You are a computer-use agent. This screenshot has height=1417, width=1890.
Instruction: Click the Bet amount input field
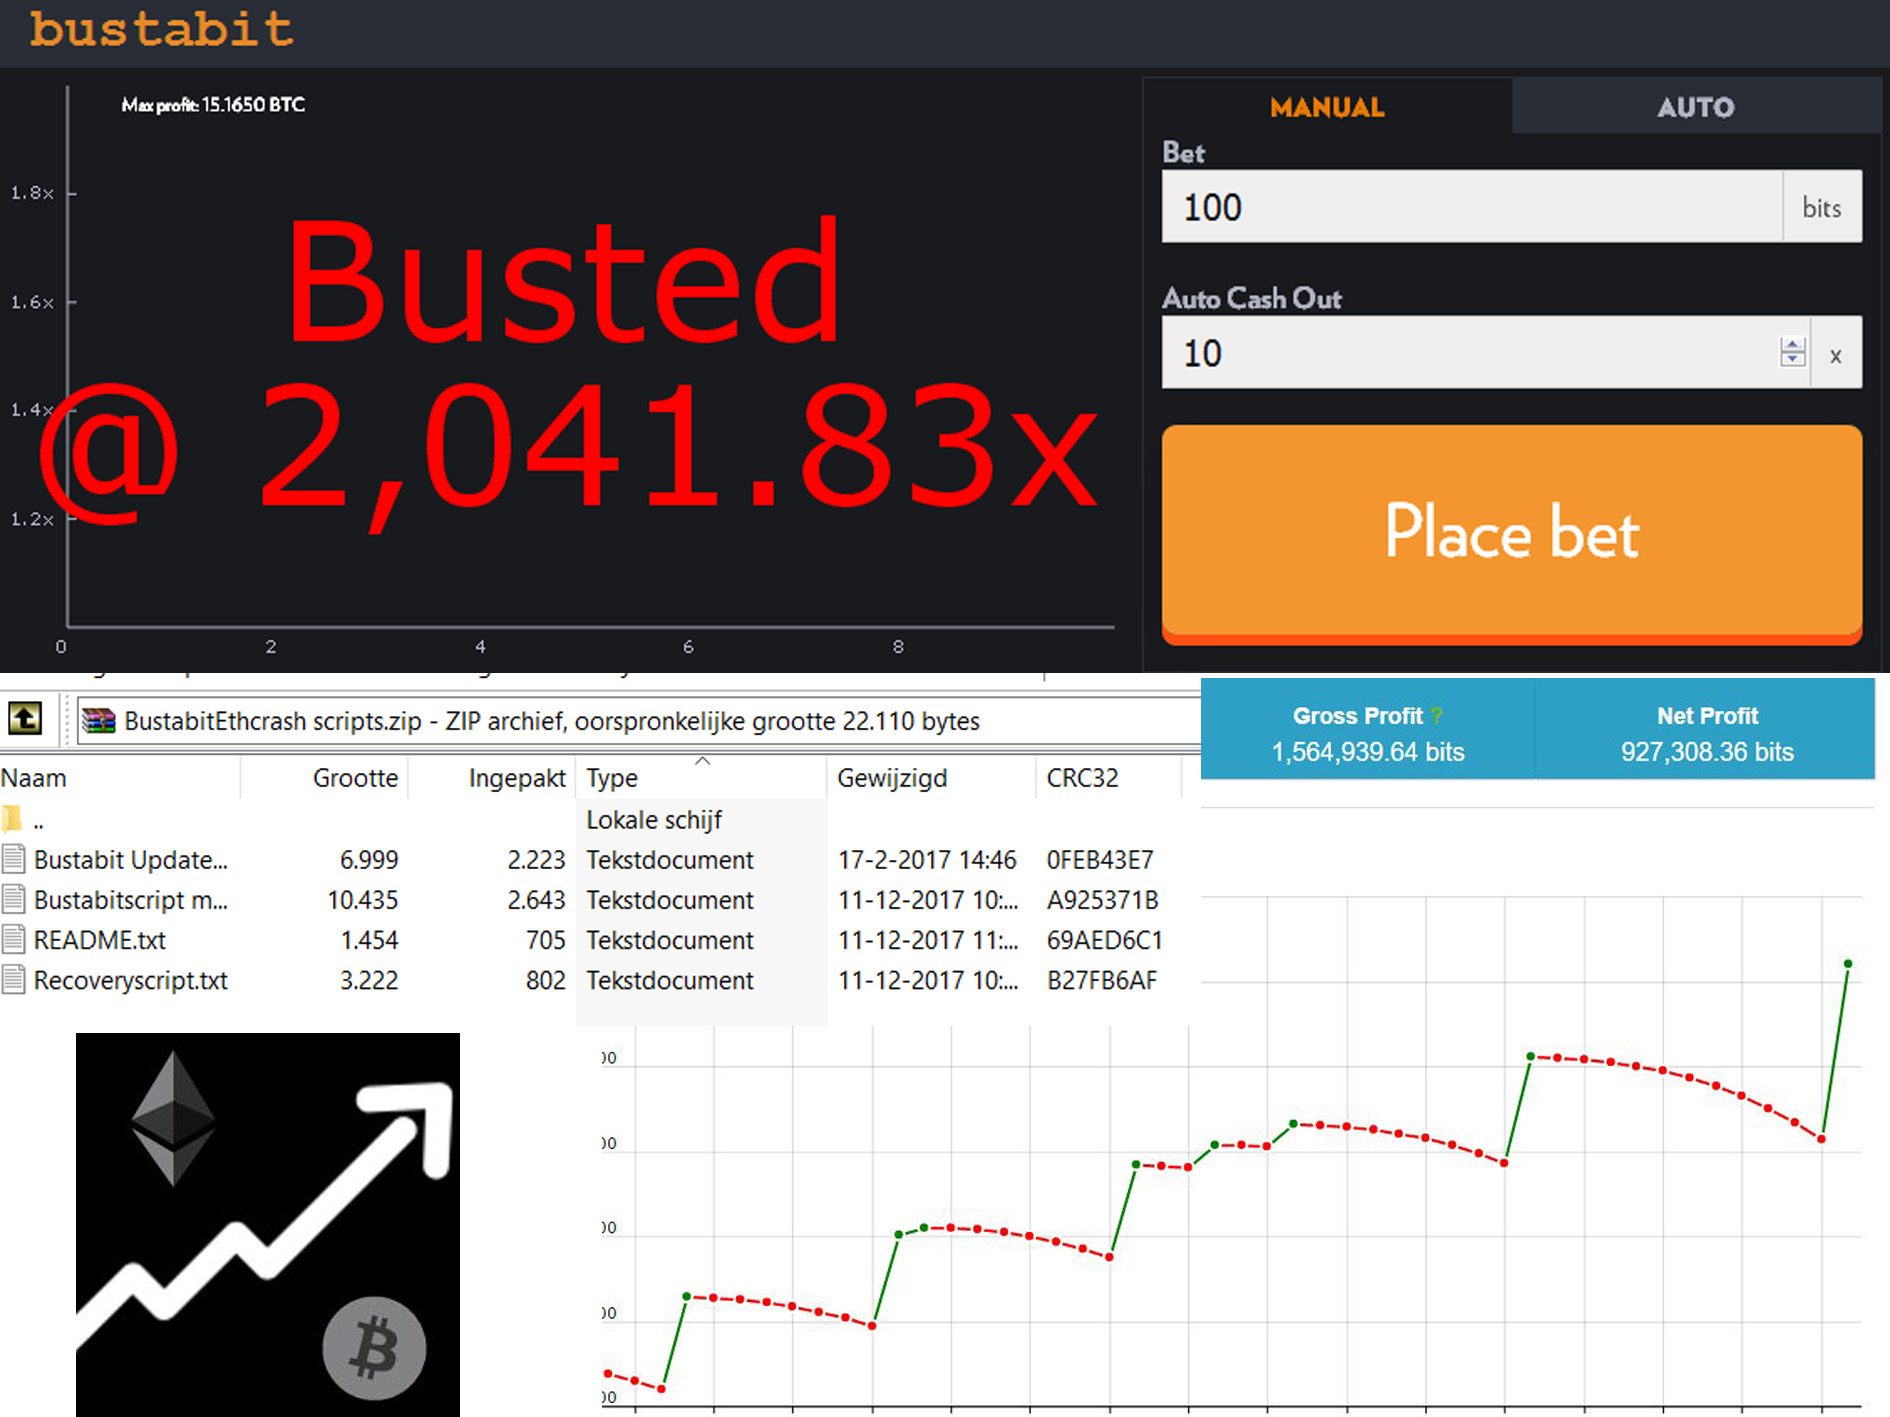[x=1472, y=207]
